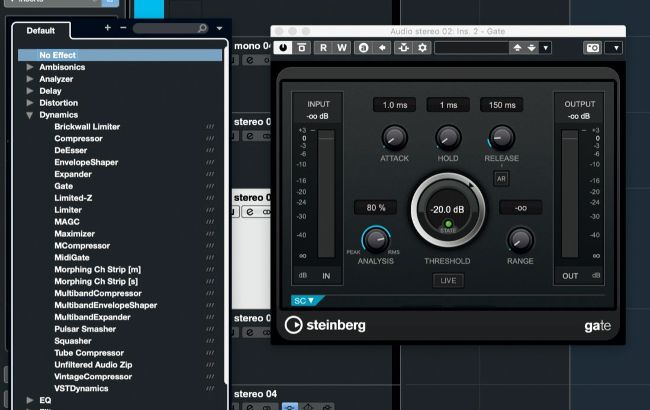The image size is (650, 410).
Task: Click the plugin gear settings icon
Action: tap(422, 48)
